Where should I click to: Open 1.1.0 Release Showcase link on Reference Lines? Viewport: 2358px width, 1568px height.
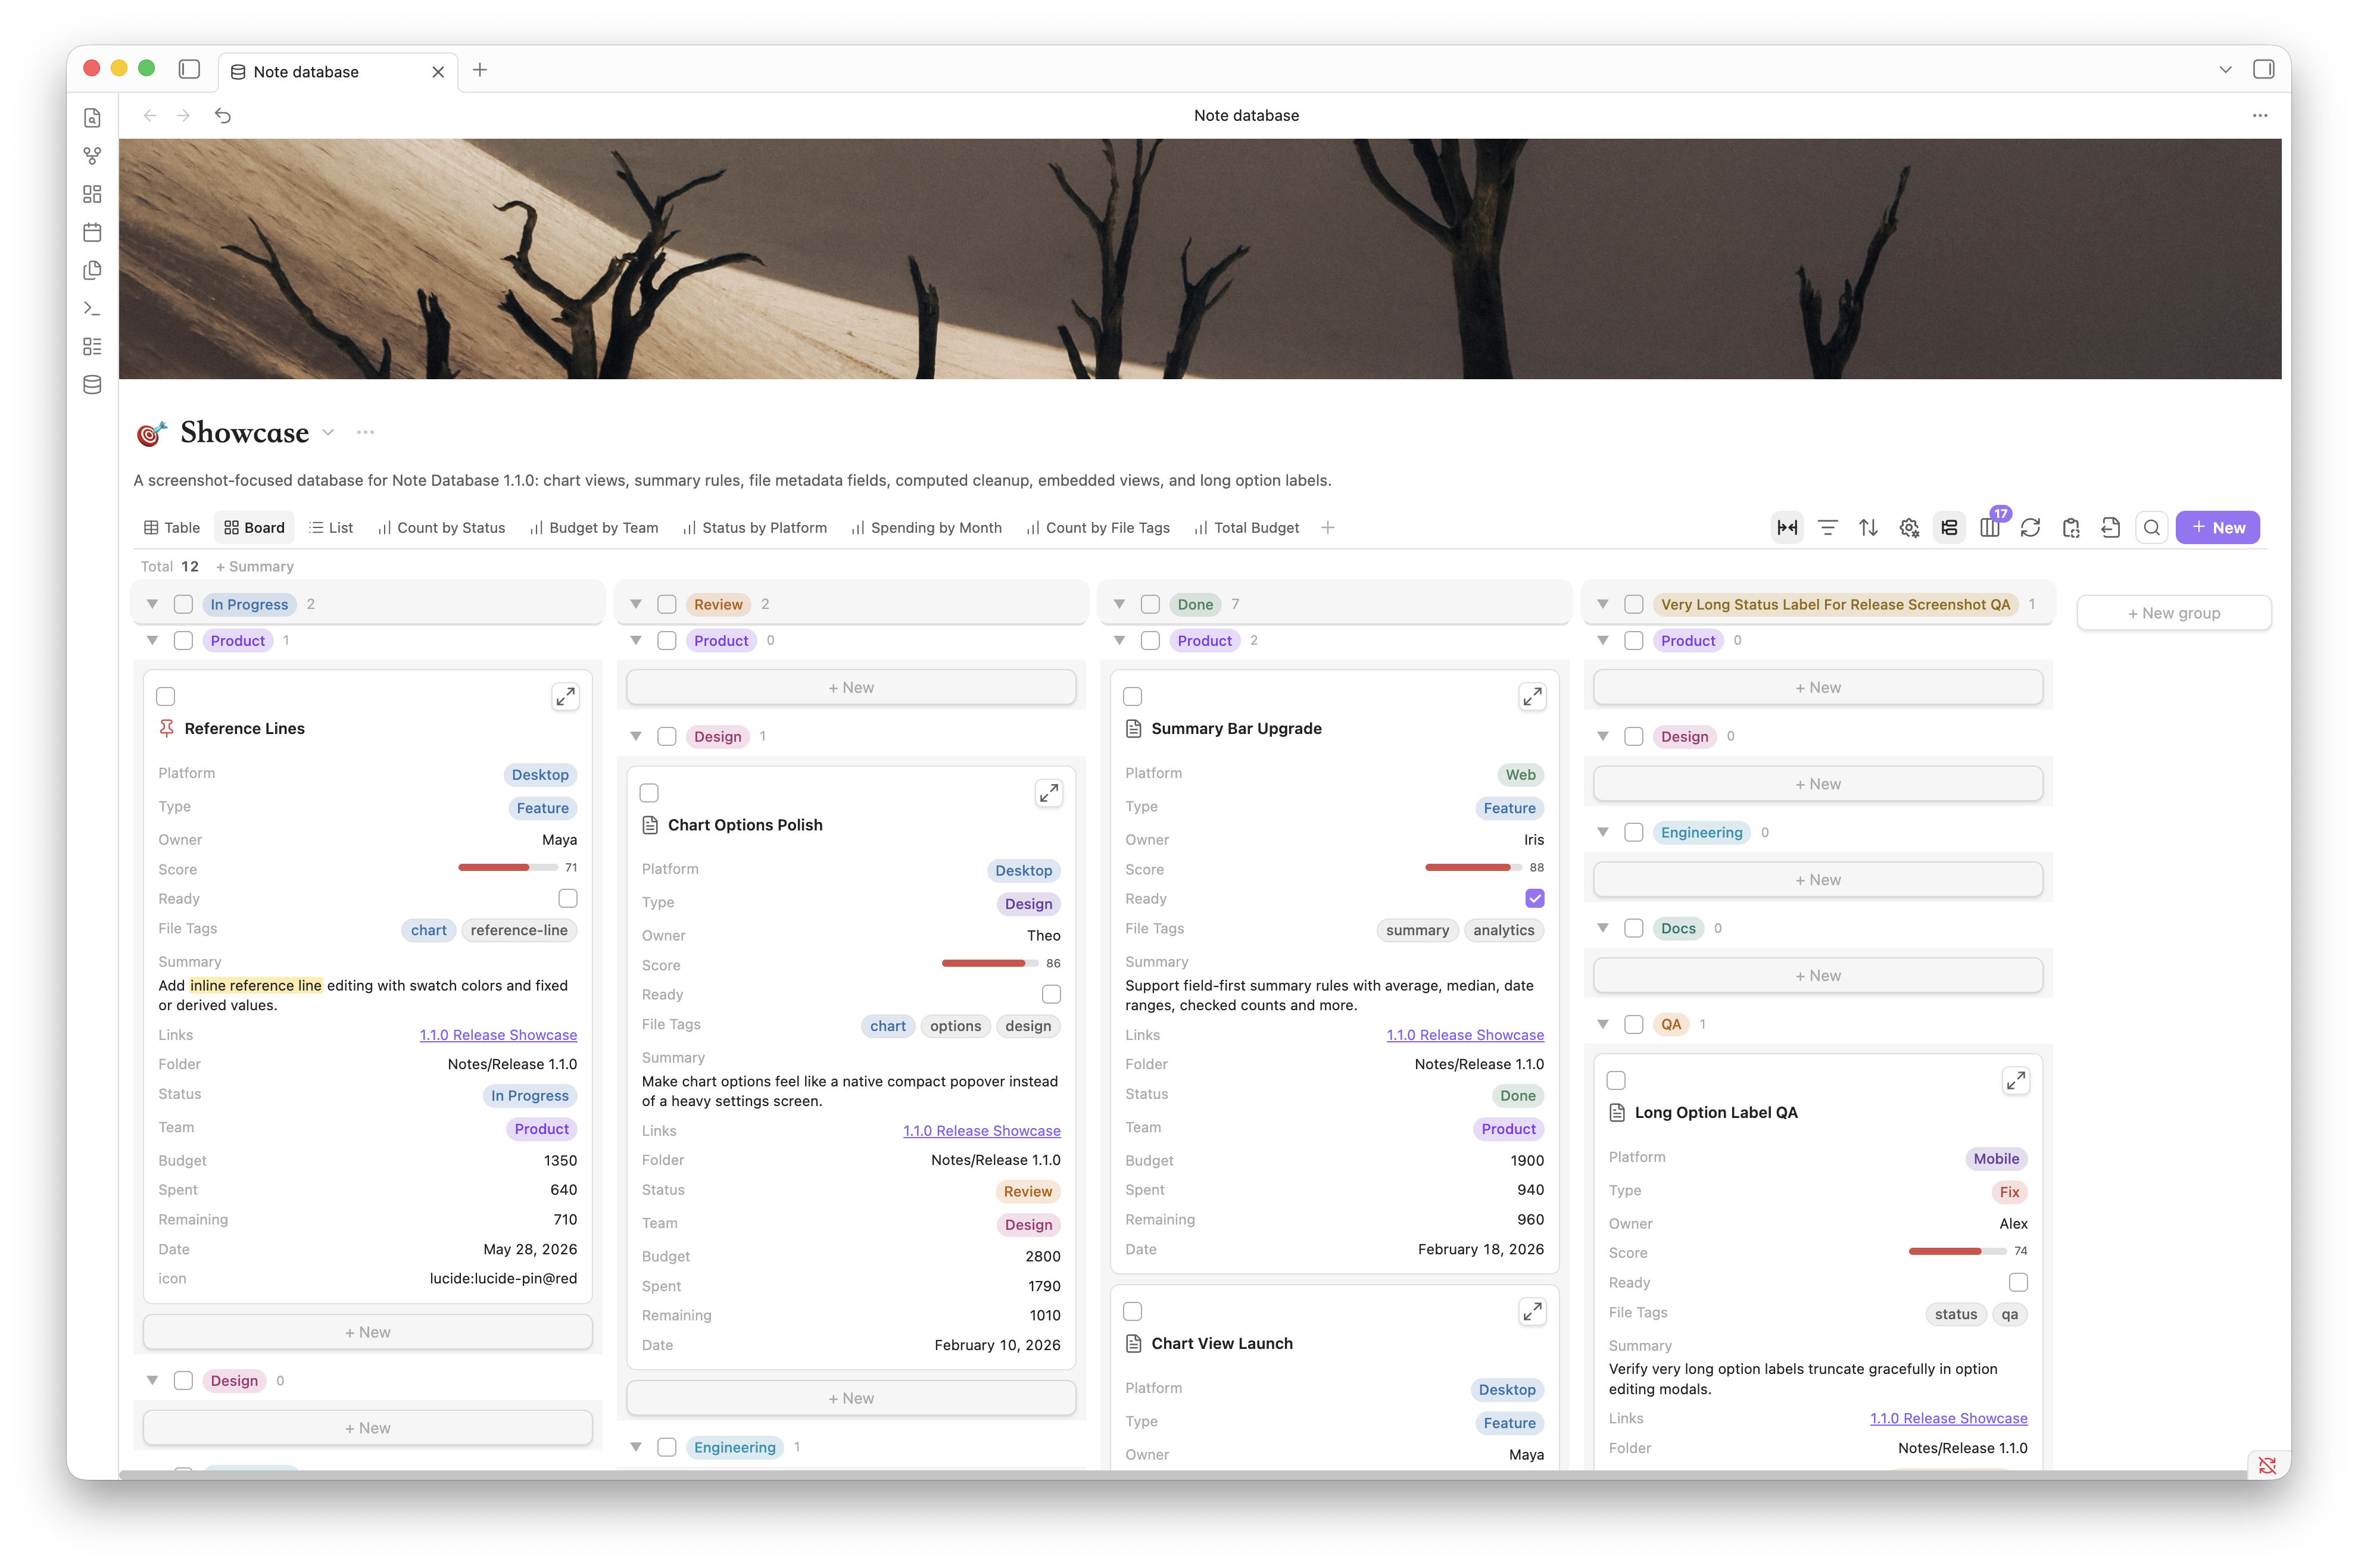498,1034
